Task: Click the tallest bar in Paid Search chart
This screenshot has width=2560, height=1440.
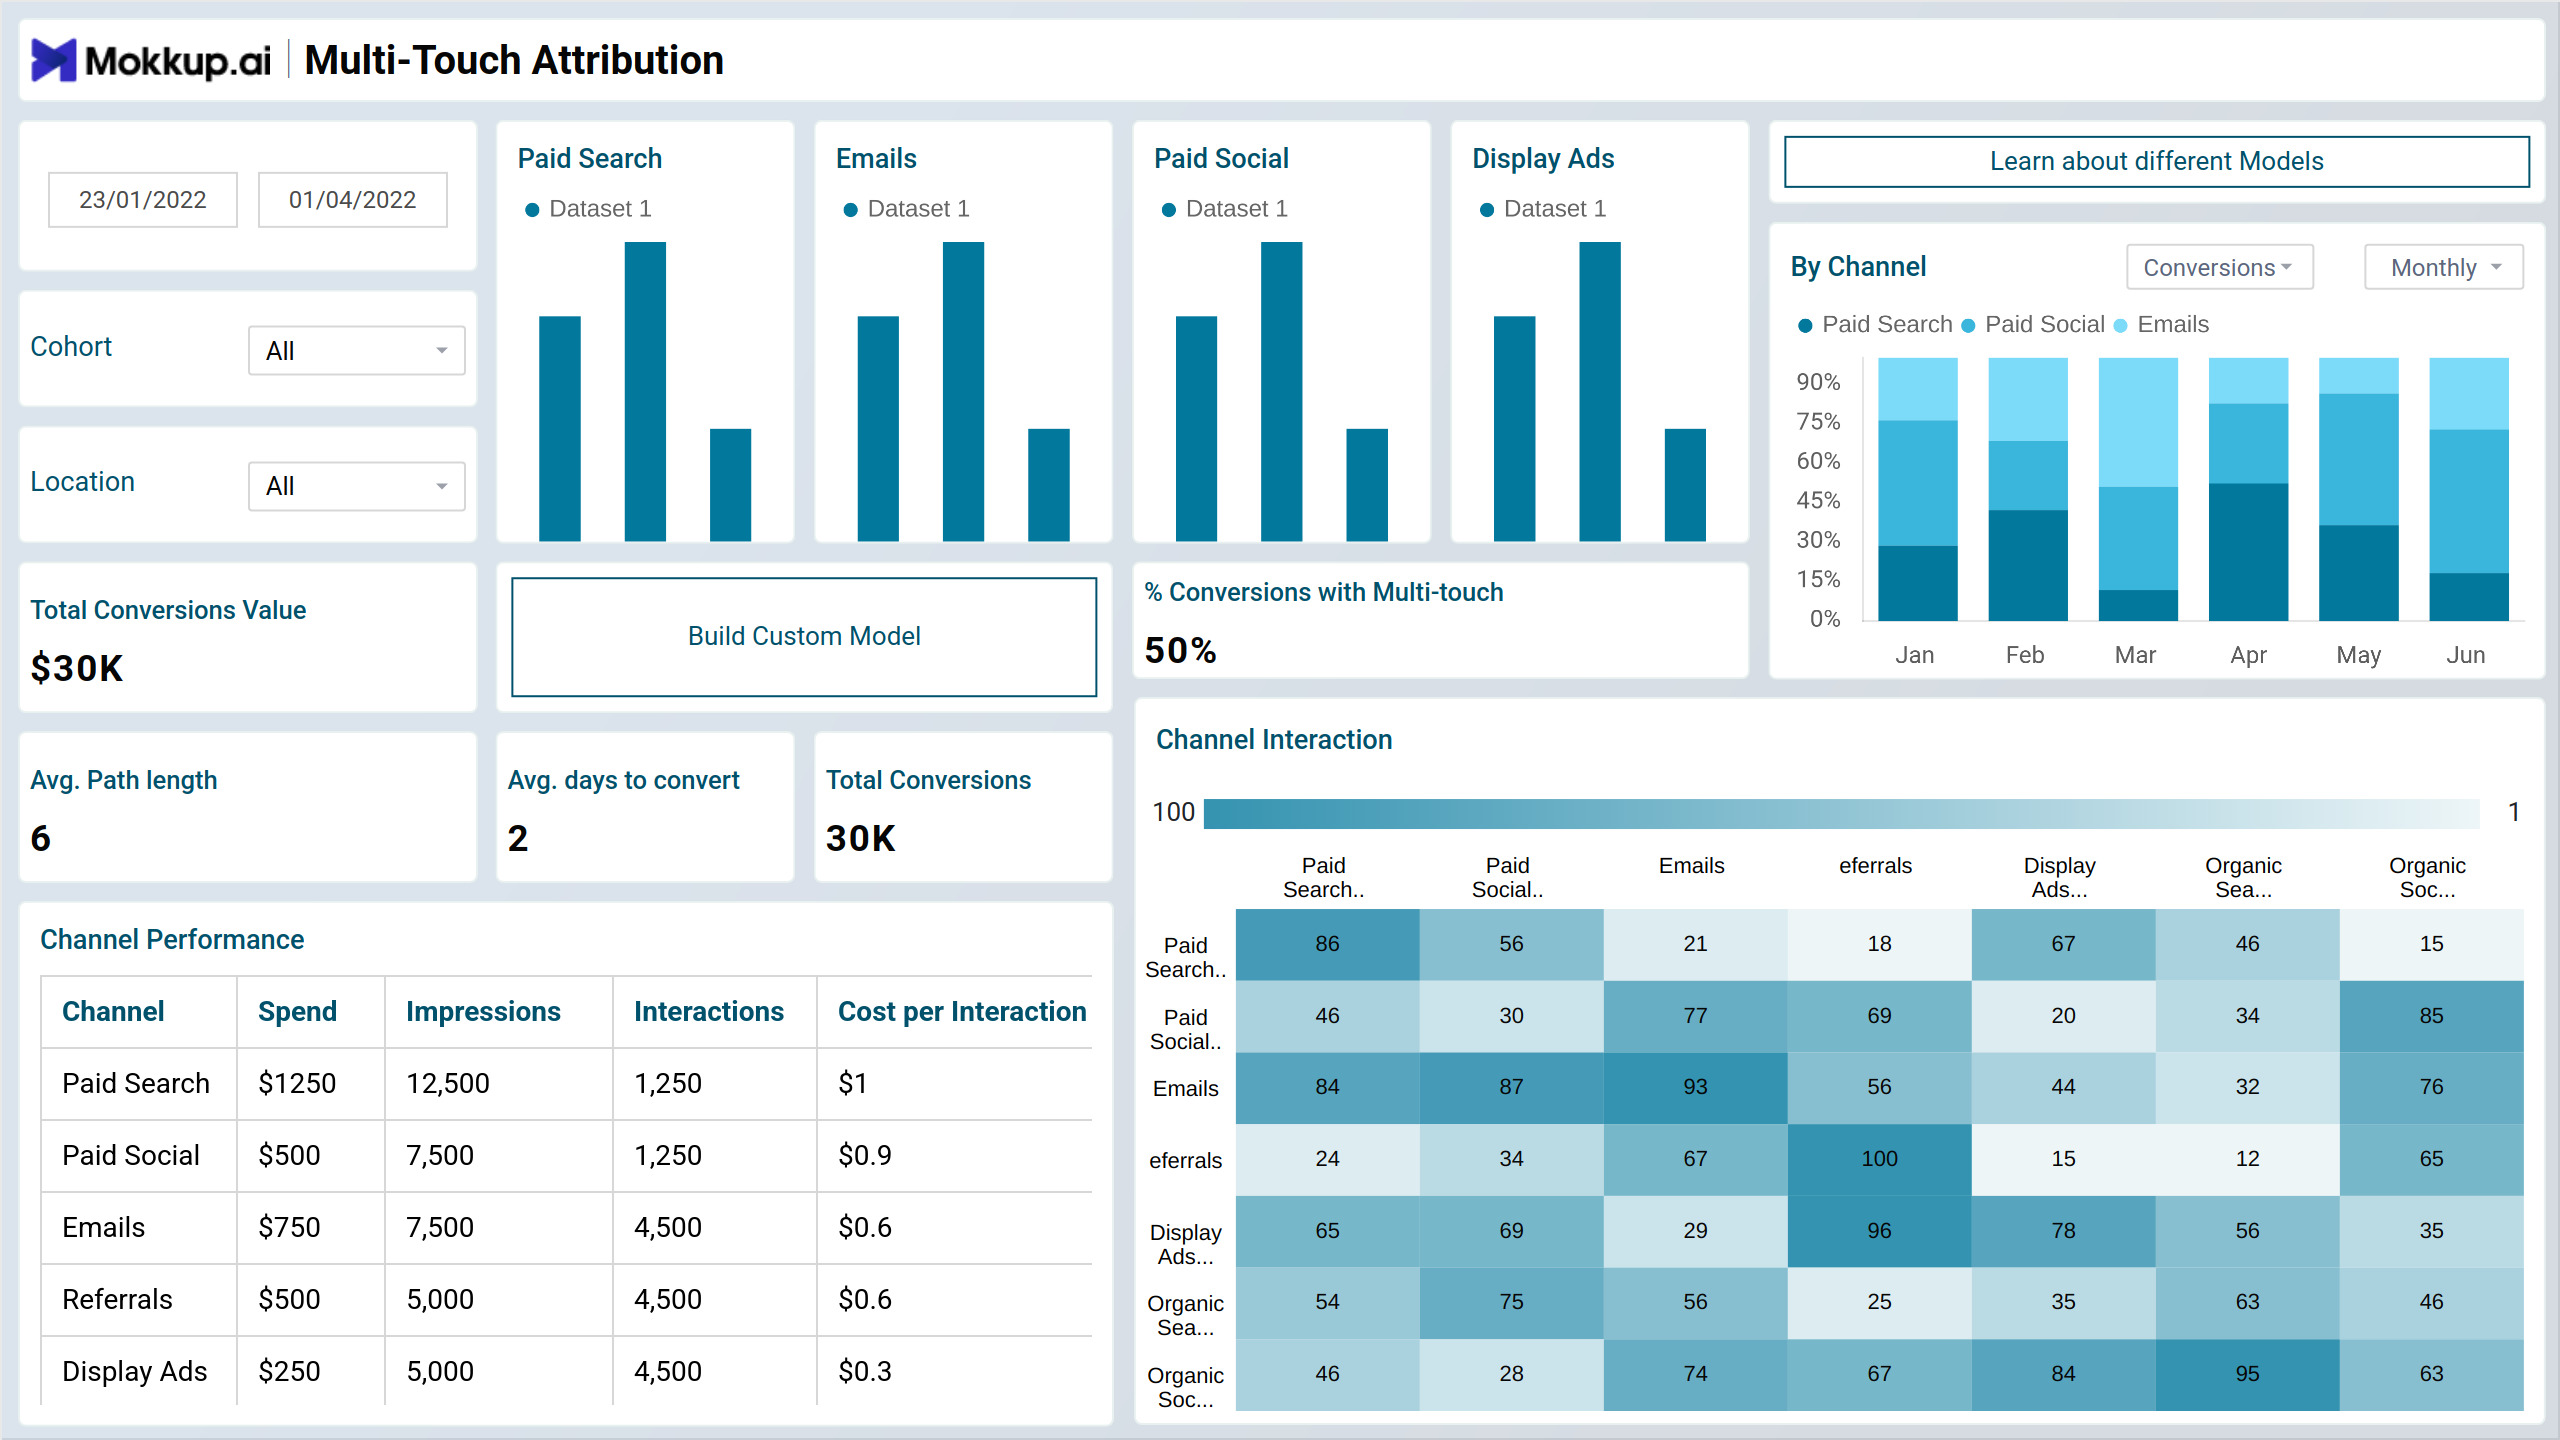Action: [645, 392]
